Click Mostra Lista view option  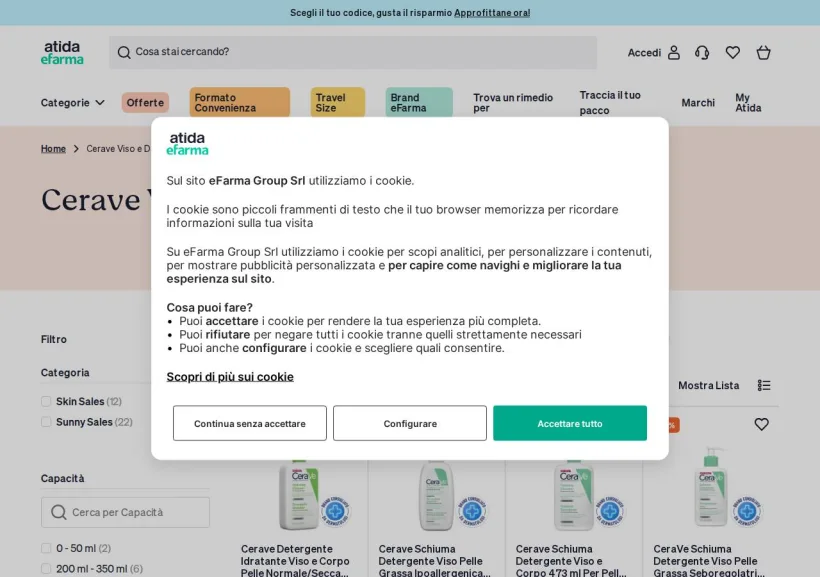[709, 386]
